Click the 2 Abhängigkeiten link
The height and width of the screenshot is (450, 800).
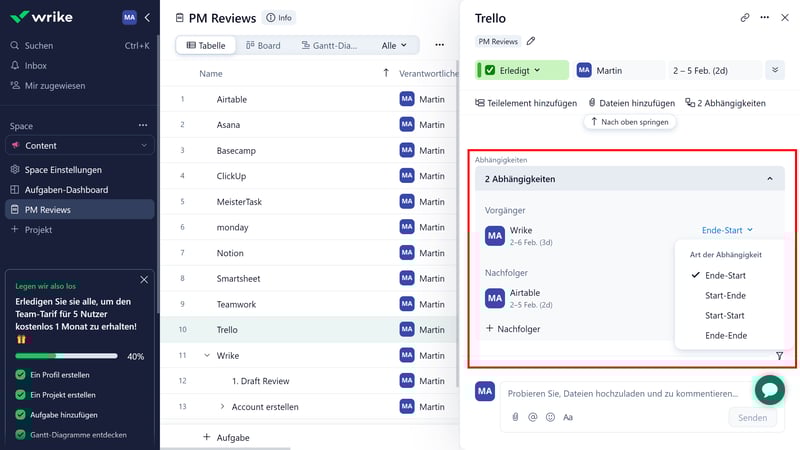[725, 103]
